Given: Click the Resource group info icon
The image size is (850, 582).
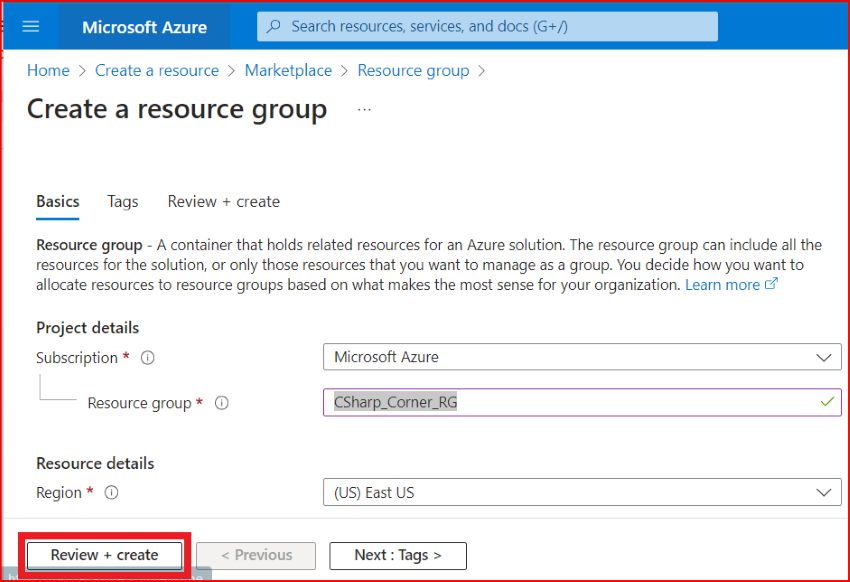Looking at the screenshot, I should click(222, 403).
